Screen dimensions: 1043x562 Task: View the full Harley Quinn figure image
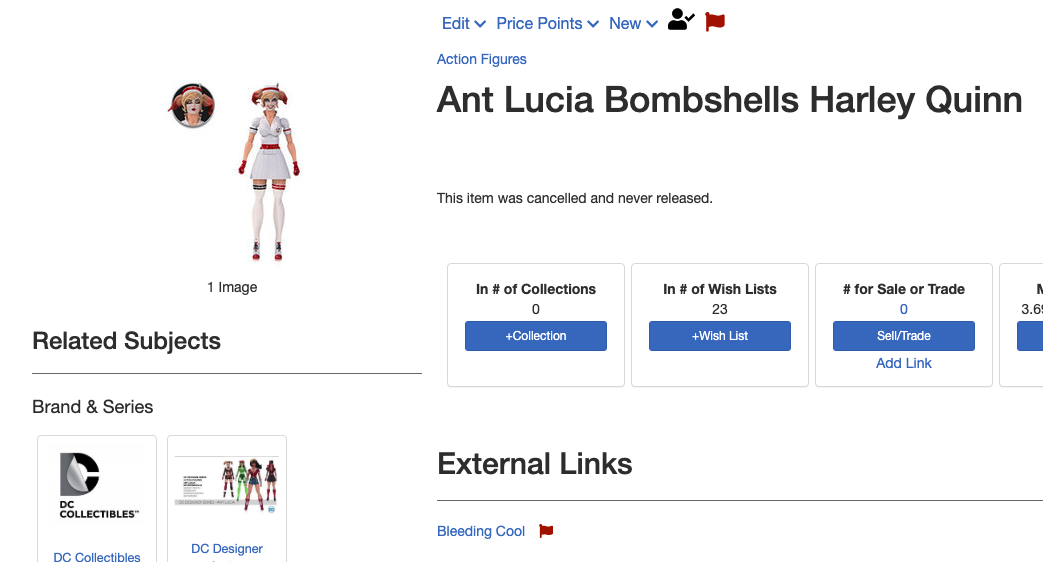(x=270, y=173)
